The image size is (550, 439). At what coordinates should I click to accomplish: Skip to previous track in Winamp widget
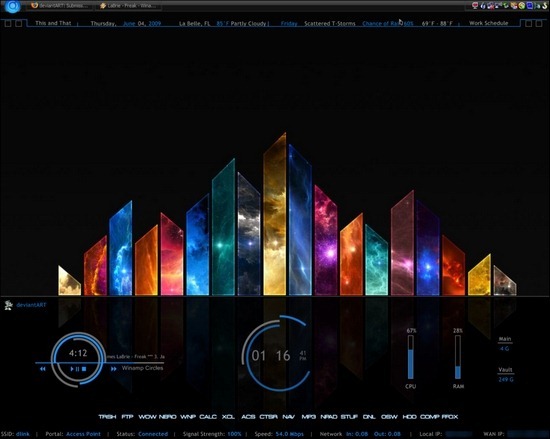click(43, 369)
